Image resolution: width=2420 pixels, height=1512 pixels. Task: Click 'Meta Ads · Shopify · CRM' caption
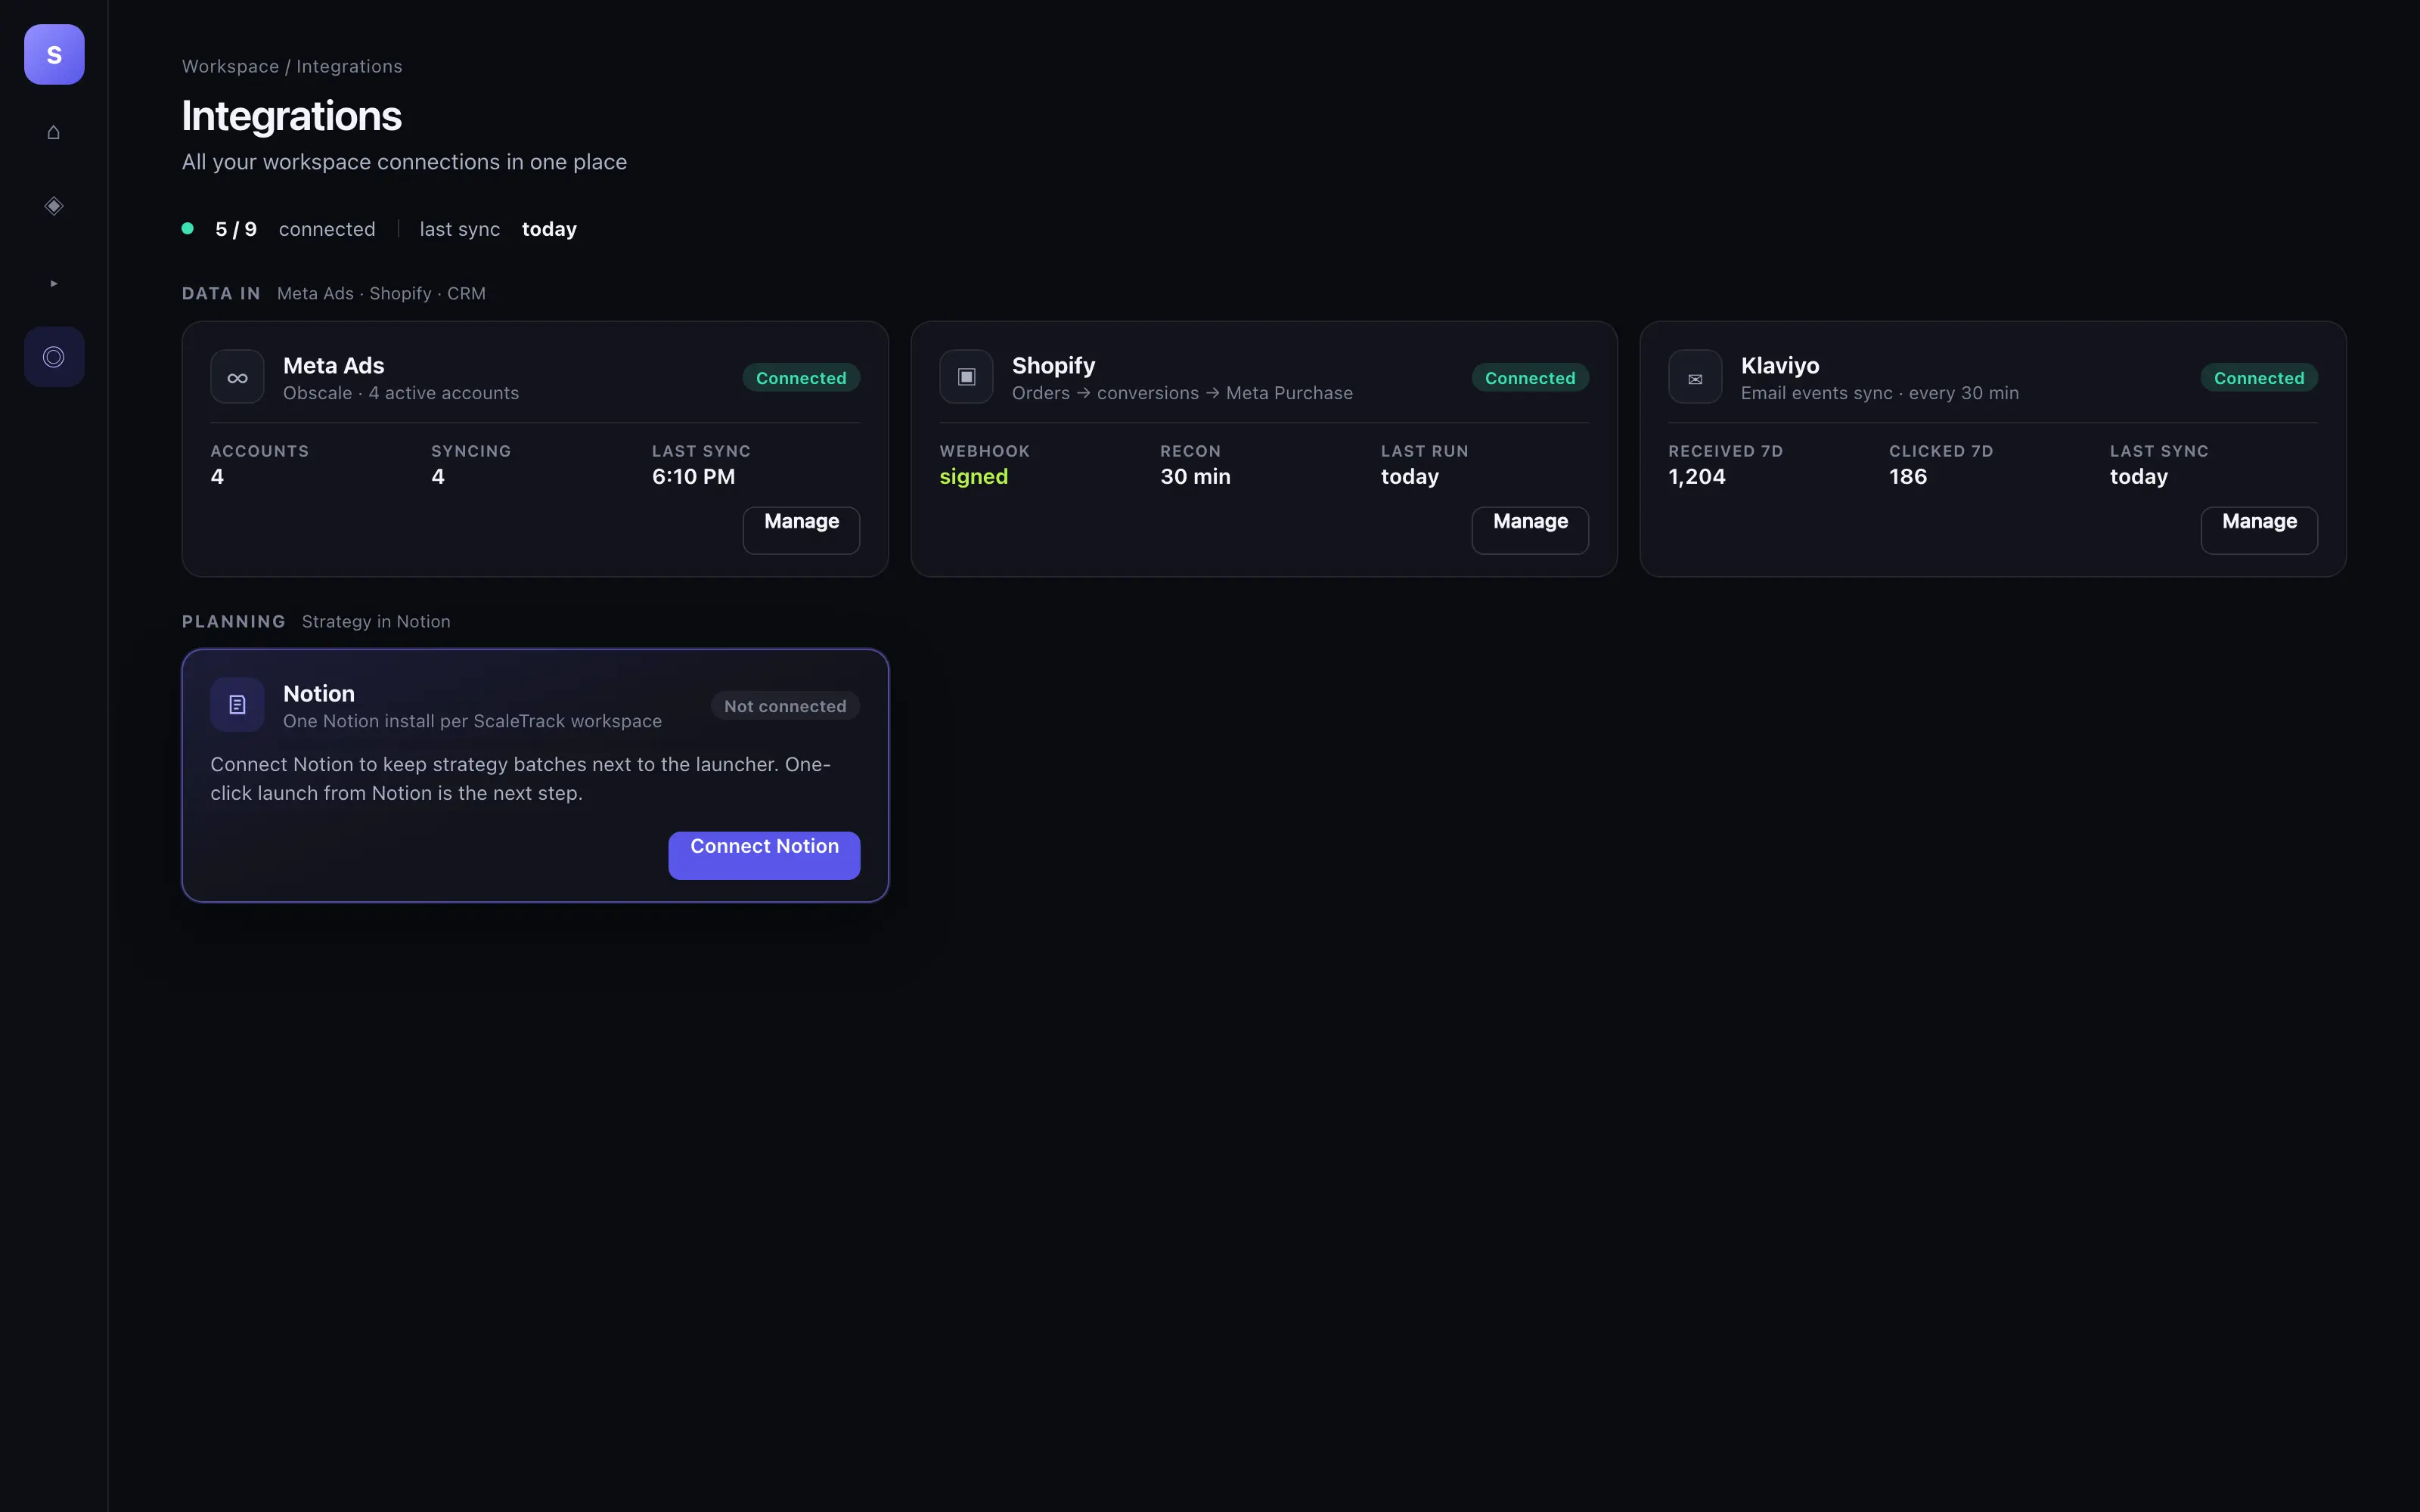click(x=381, y=293)
